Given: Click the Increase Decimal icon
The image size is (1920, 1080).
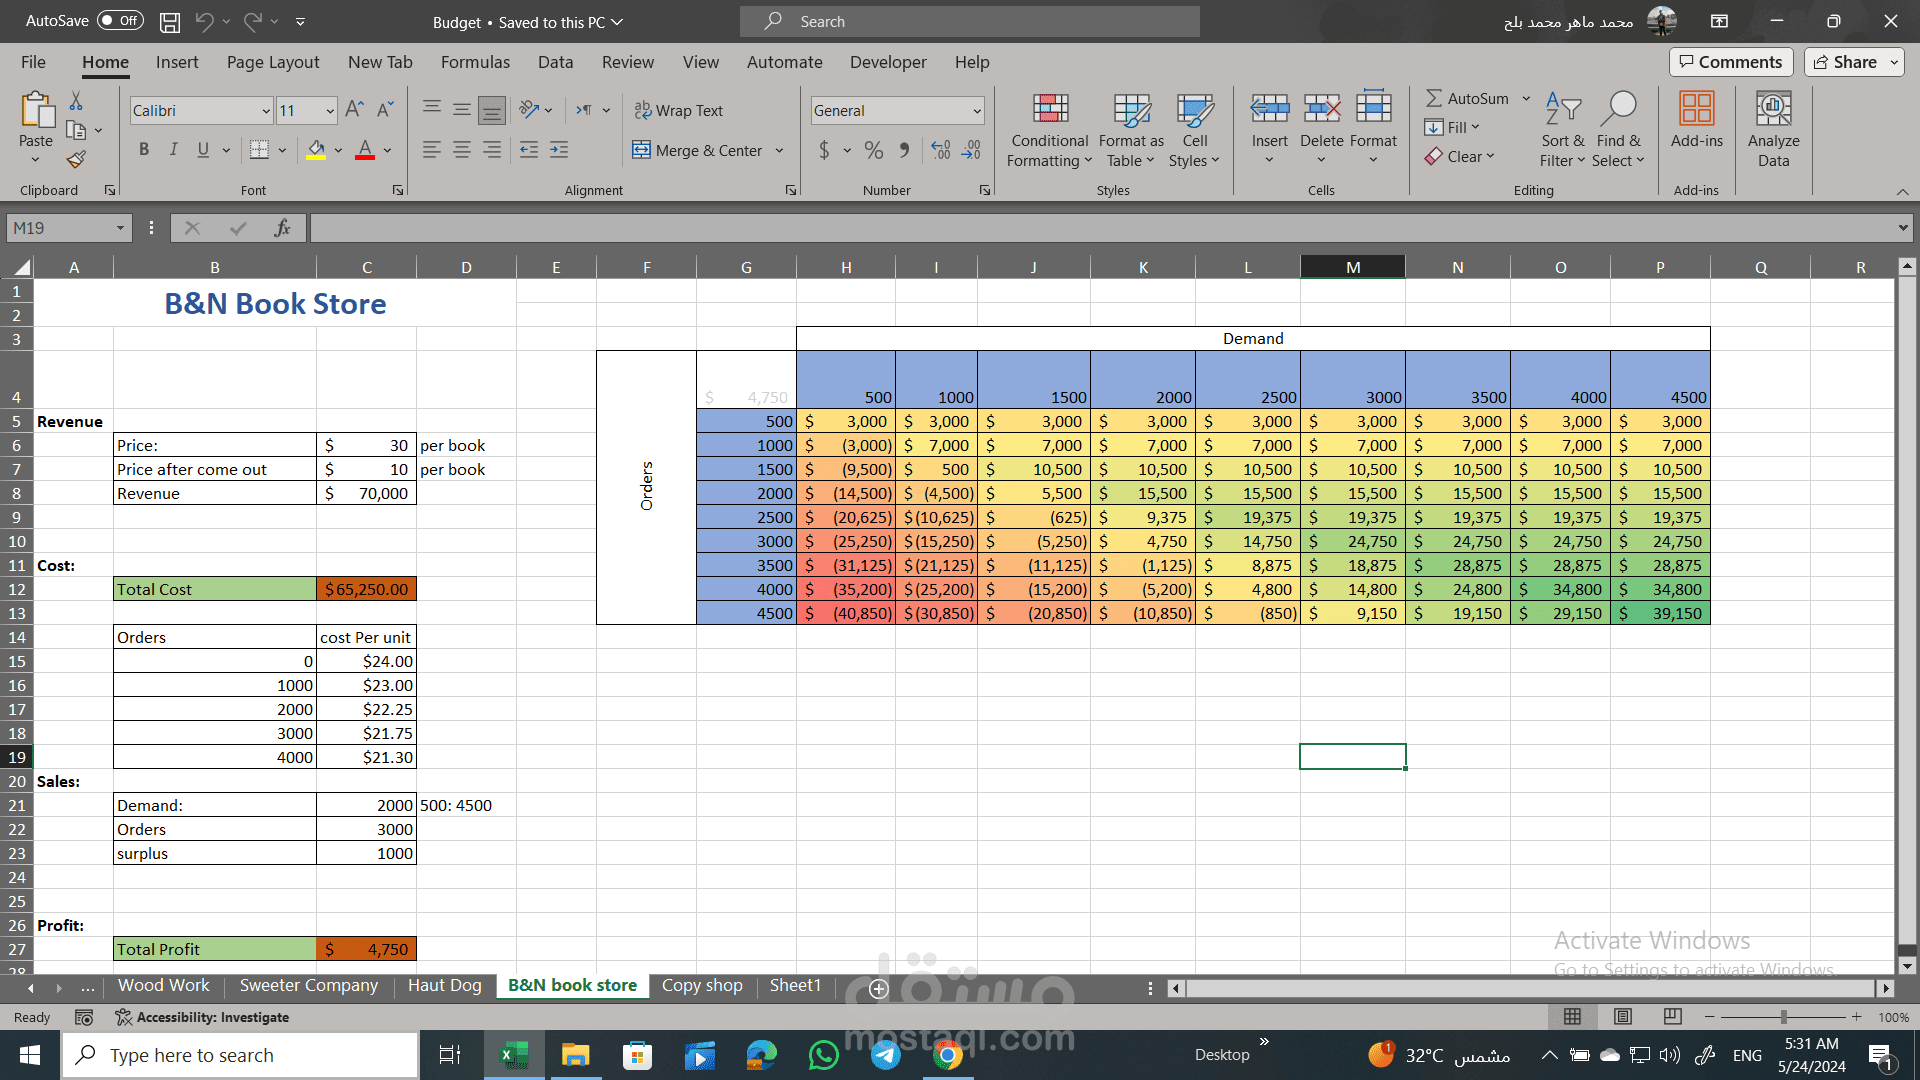Looking at the screenshot, I should (x=940, y=150).
